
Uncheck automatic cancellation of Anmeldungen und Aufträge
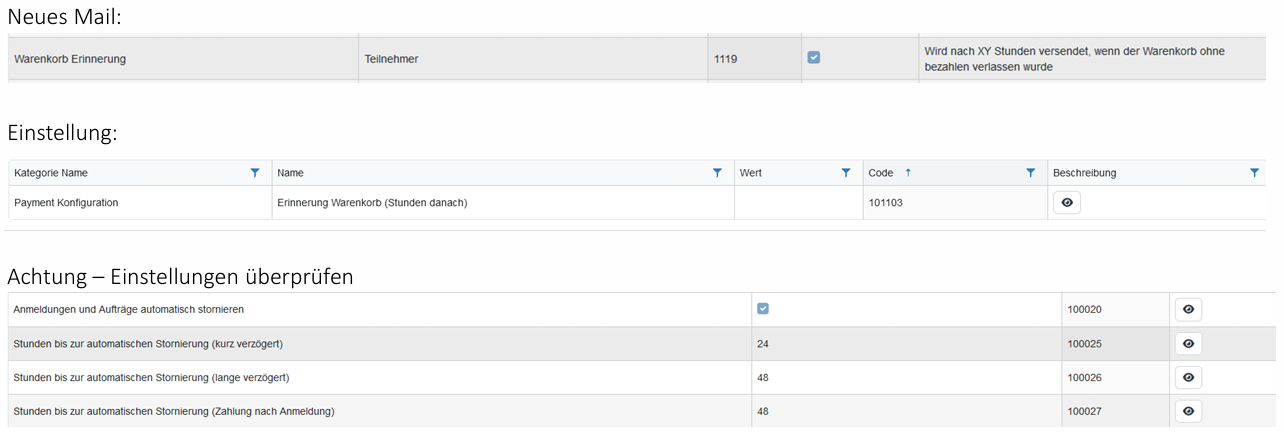click(763, 309)
